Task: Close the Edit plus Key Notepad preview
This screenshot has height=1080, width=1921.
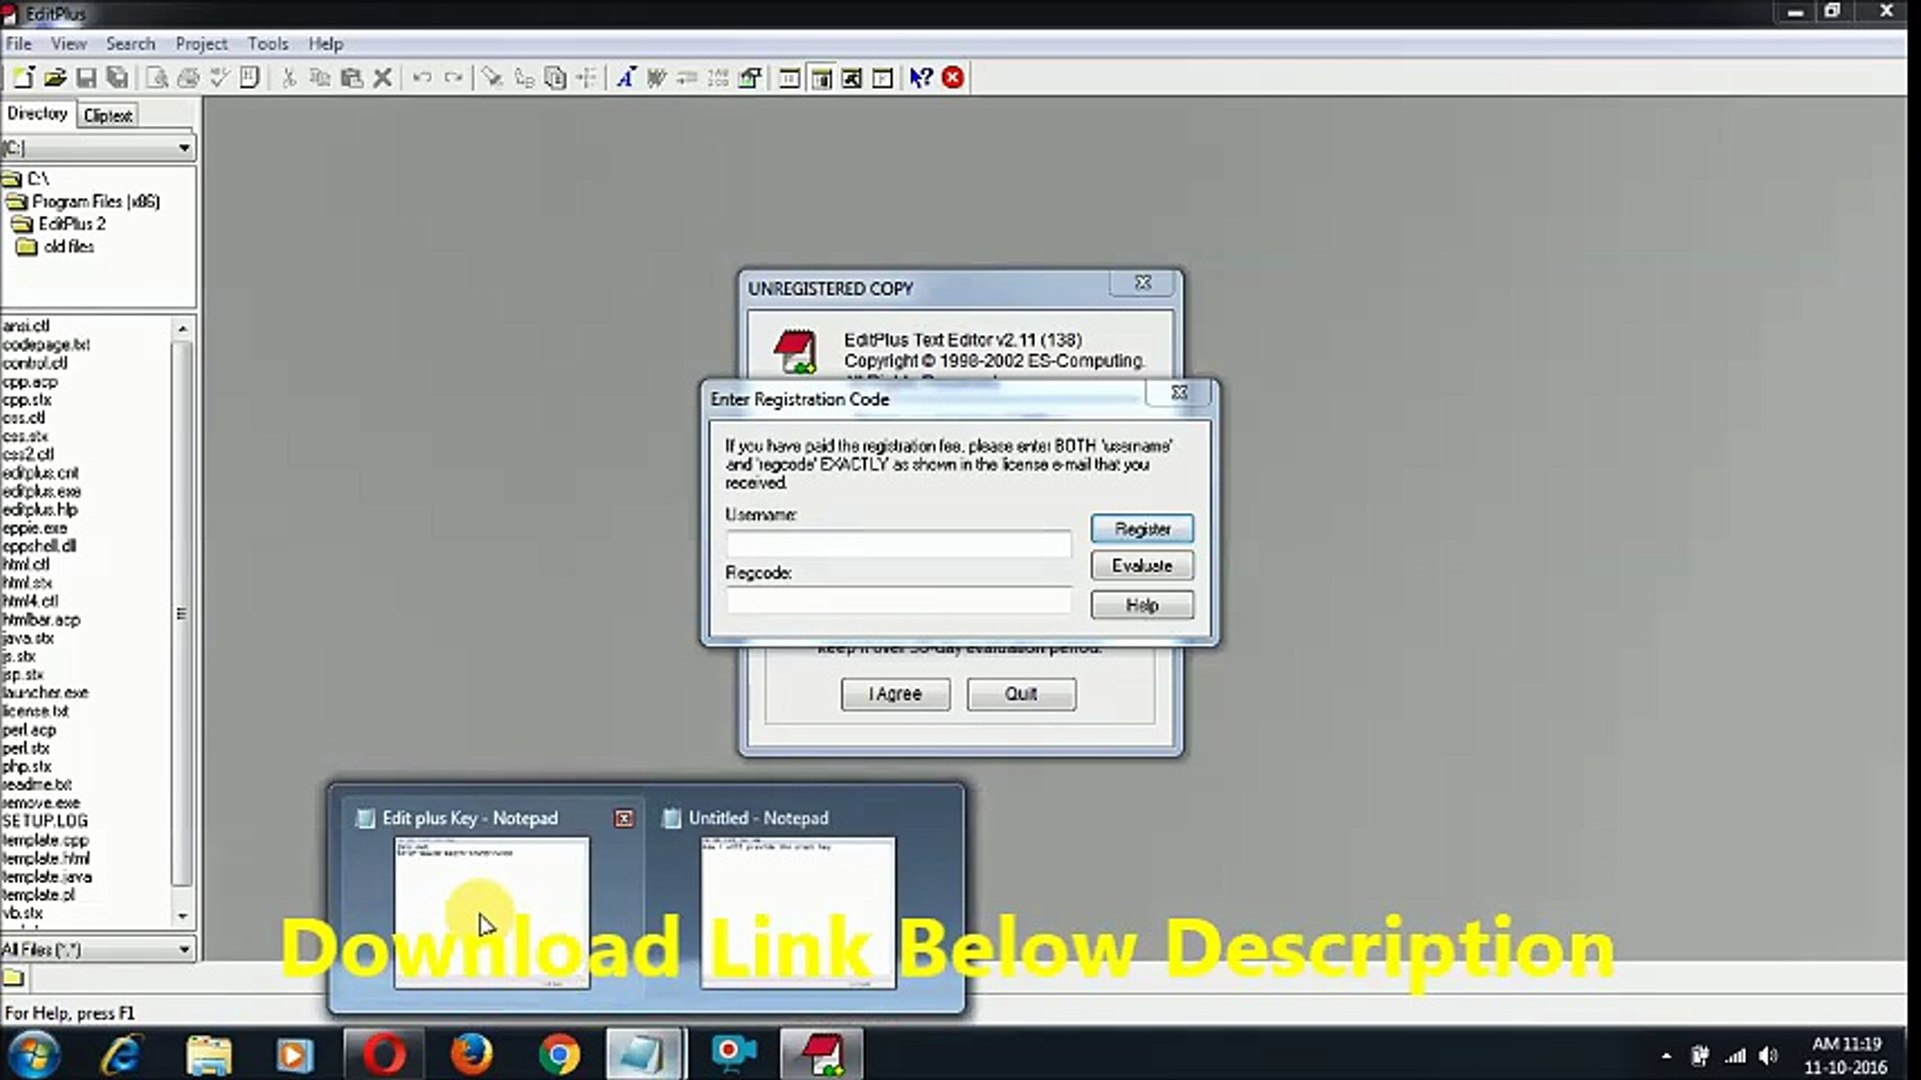Action: [x=624, y=819]
